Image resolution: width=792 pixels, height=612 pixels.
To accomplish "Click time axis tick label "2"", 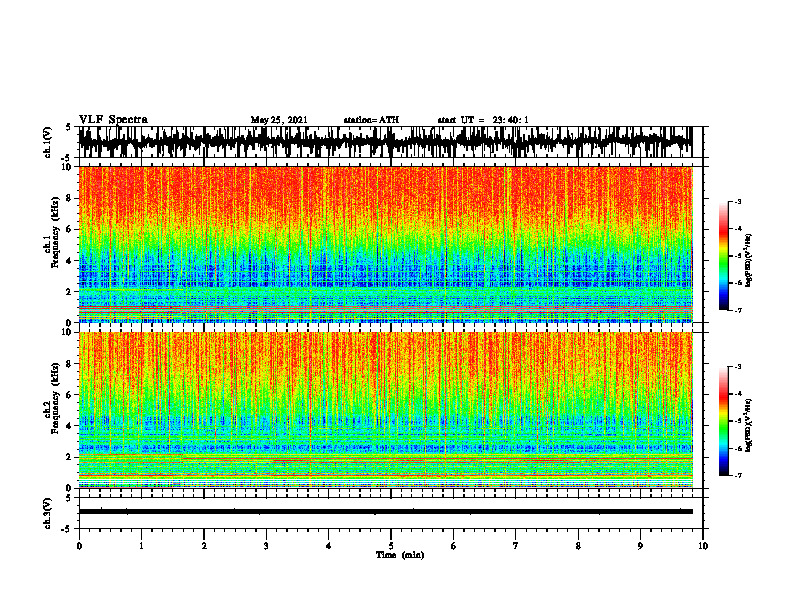I will coord(204,546).
